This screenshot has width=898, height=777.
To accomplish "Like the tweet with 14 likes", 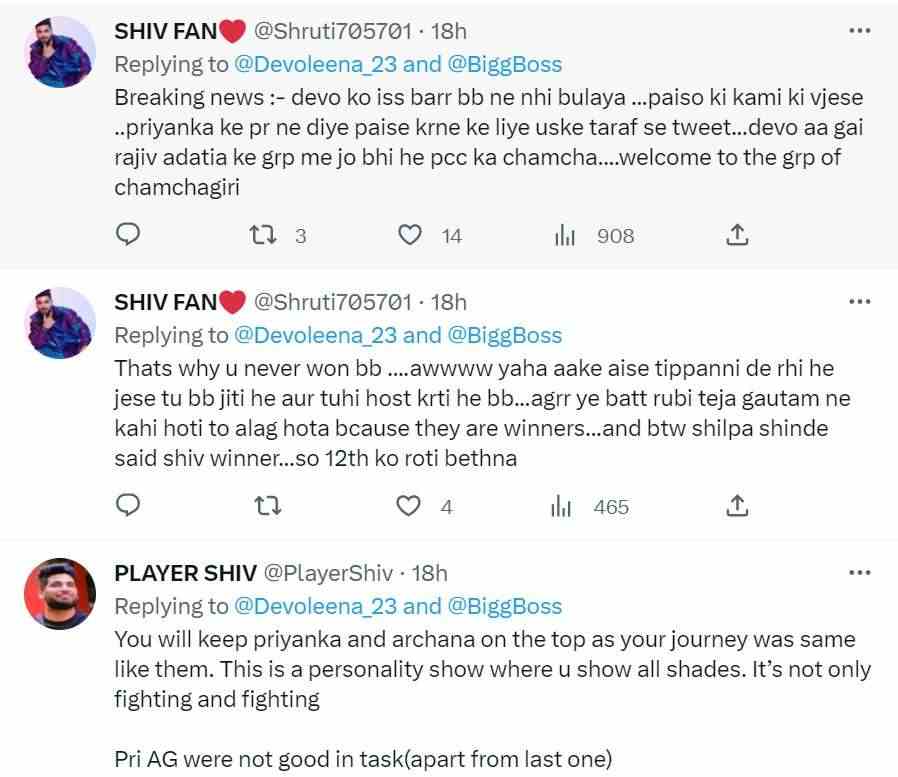I will 409,235.
